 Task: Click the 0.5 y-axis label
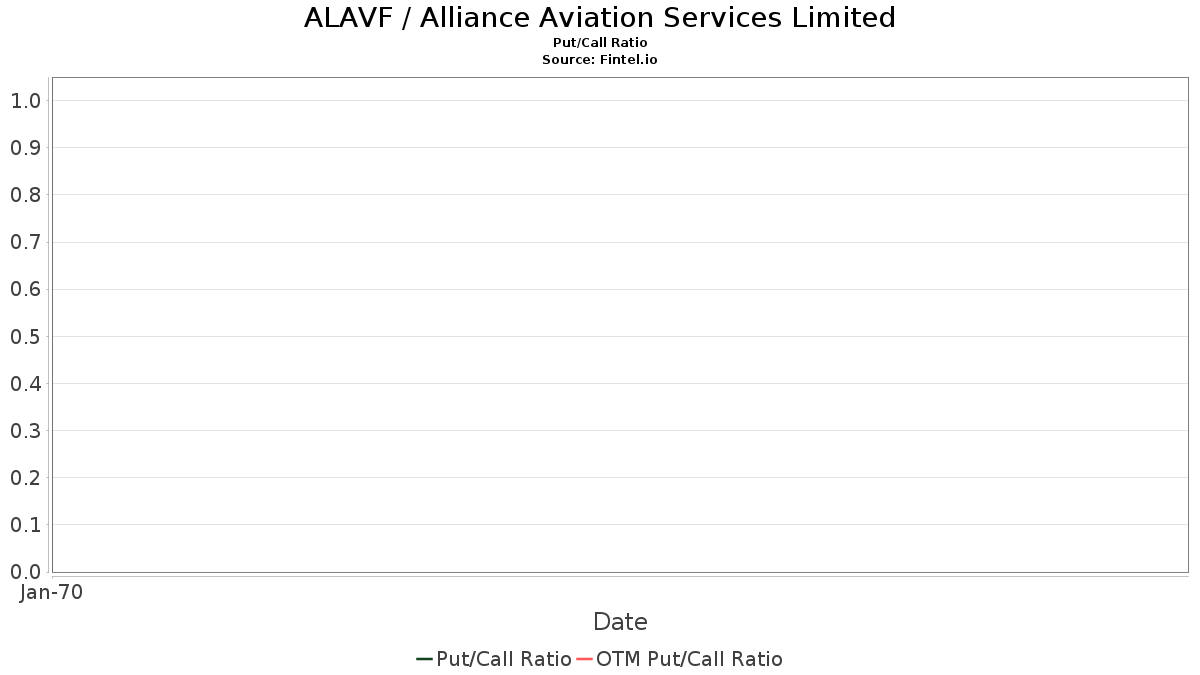click(x=25, y=337)
